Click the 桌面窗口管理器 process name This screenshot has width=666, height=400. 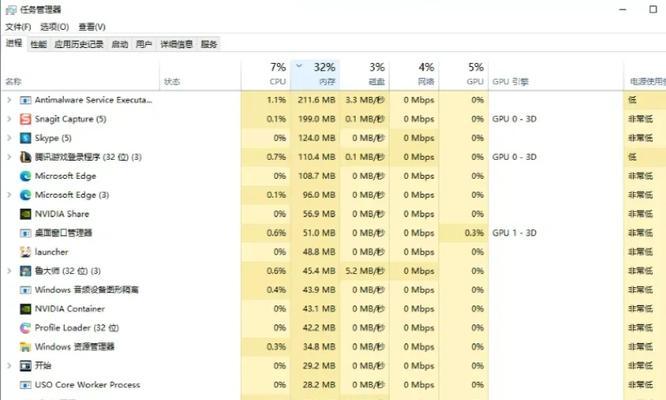(x=63, y=233)
